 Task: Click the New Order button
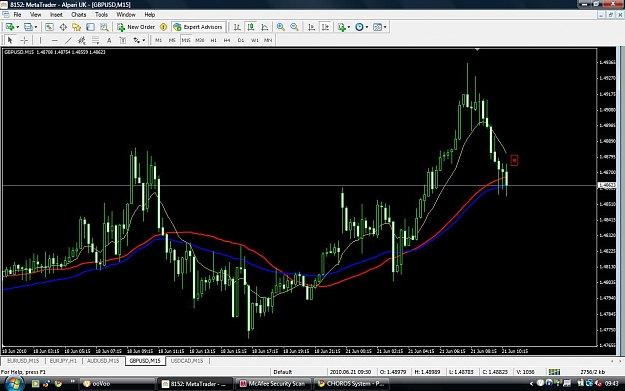pyautogui.click(x=136, y=27)
